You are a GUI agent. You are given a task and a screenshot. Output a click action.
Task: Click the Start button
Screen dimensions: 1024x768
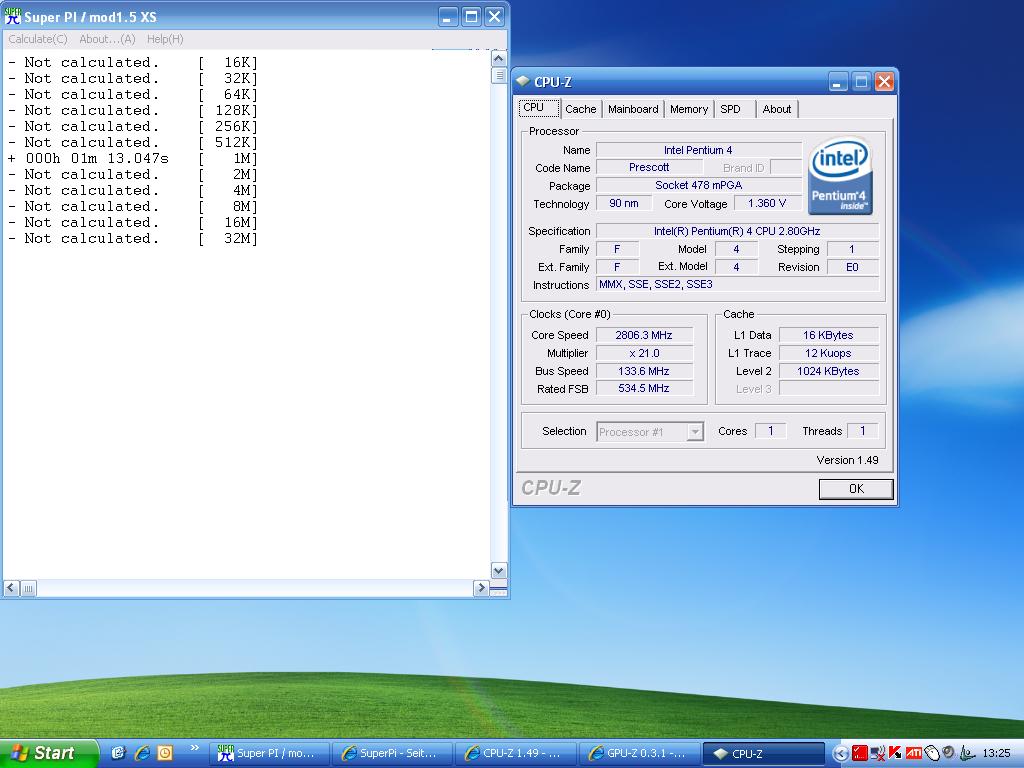(x=47, y=753)
